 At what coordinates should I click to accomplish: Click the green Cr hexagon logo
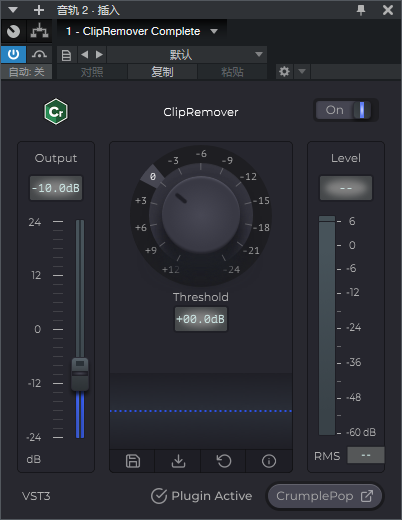coord(56,112)
